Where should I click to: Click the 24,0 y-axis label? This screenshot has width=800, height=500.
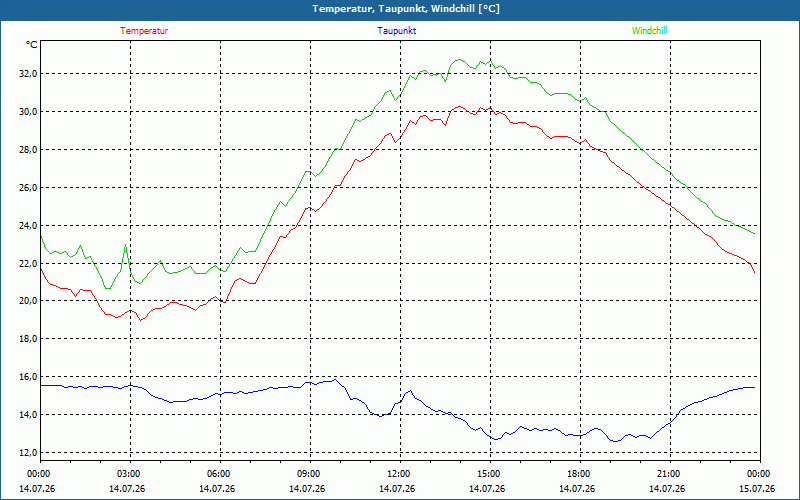(x=28, y=226)
